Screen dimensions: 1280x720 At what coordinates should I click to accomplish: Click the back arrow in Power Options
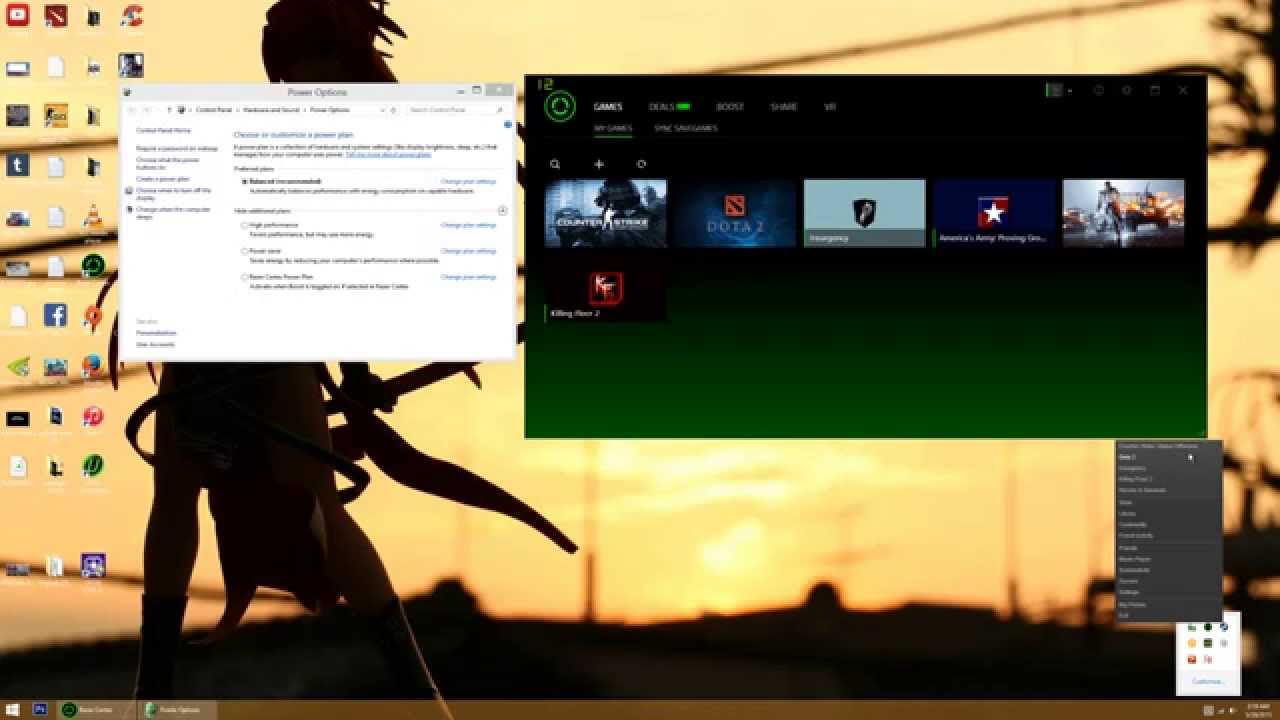coord(132,109)
